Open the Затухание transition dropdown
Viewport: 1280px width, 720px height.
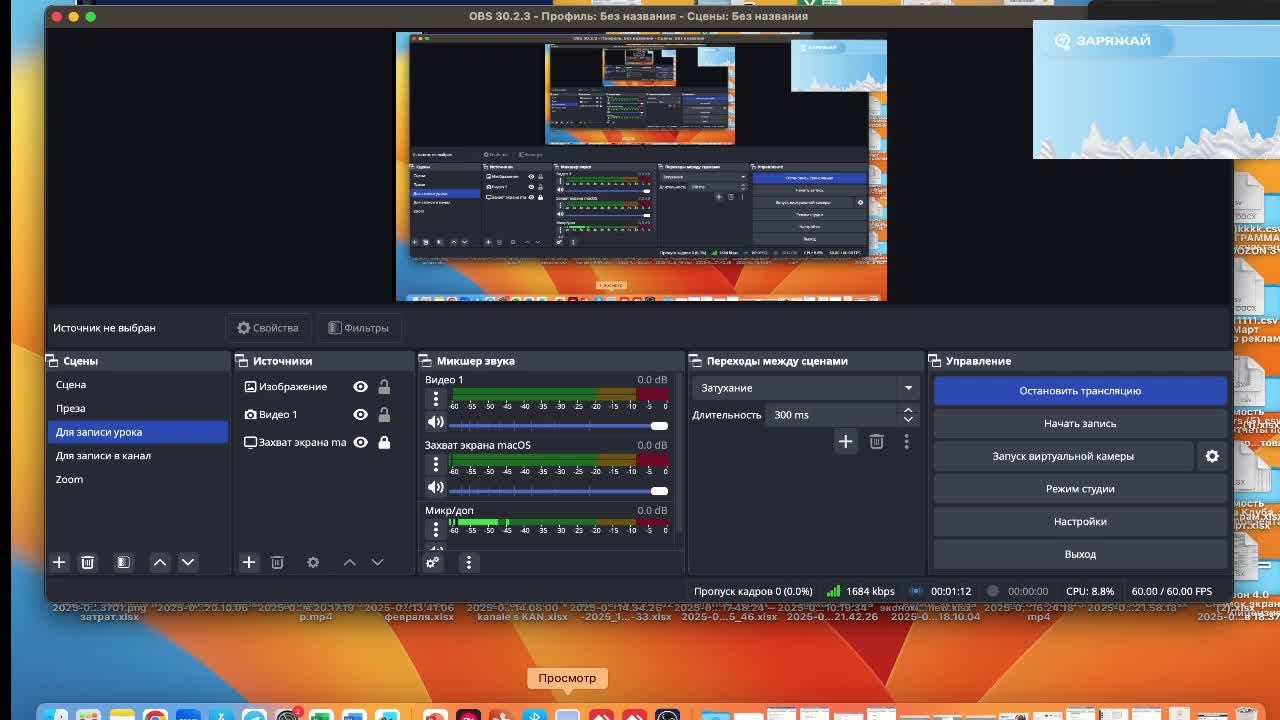(805, 388)
